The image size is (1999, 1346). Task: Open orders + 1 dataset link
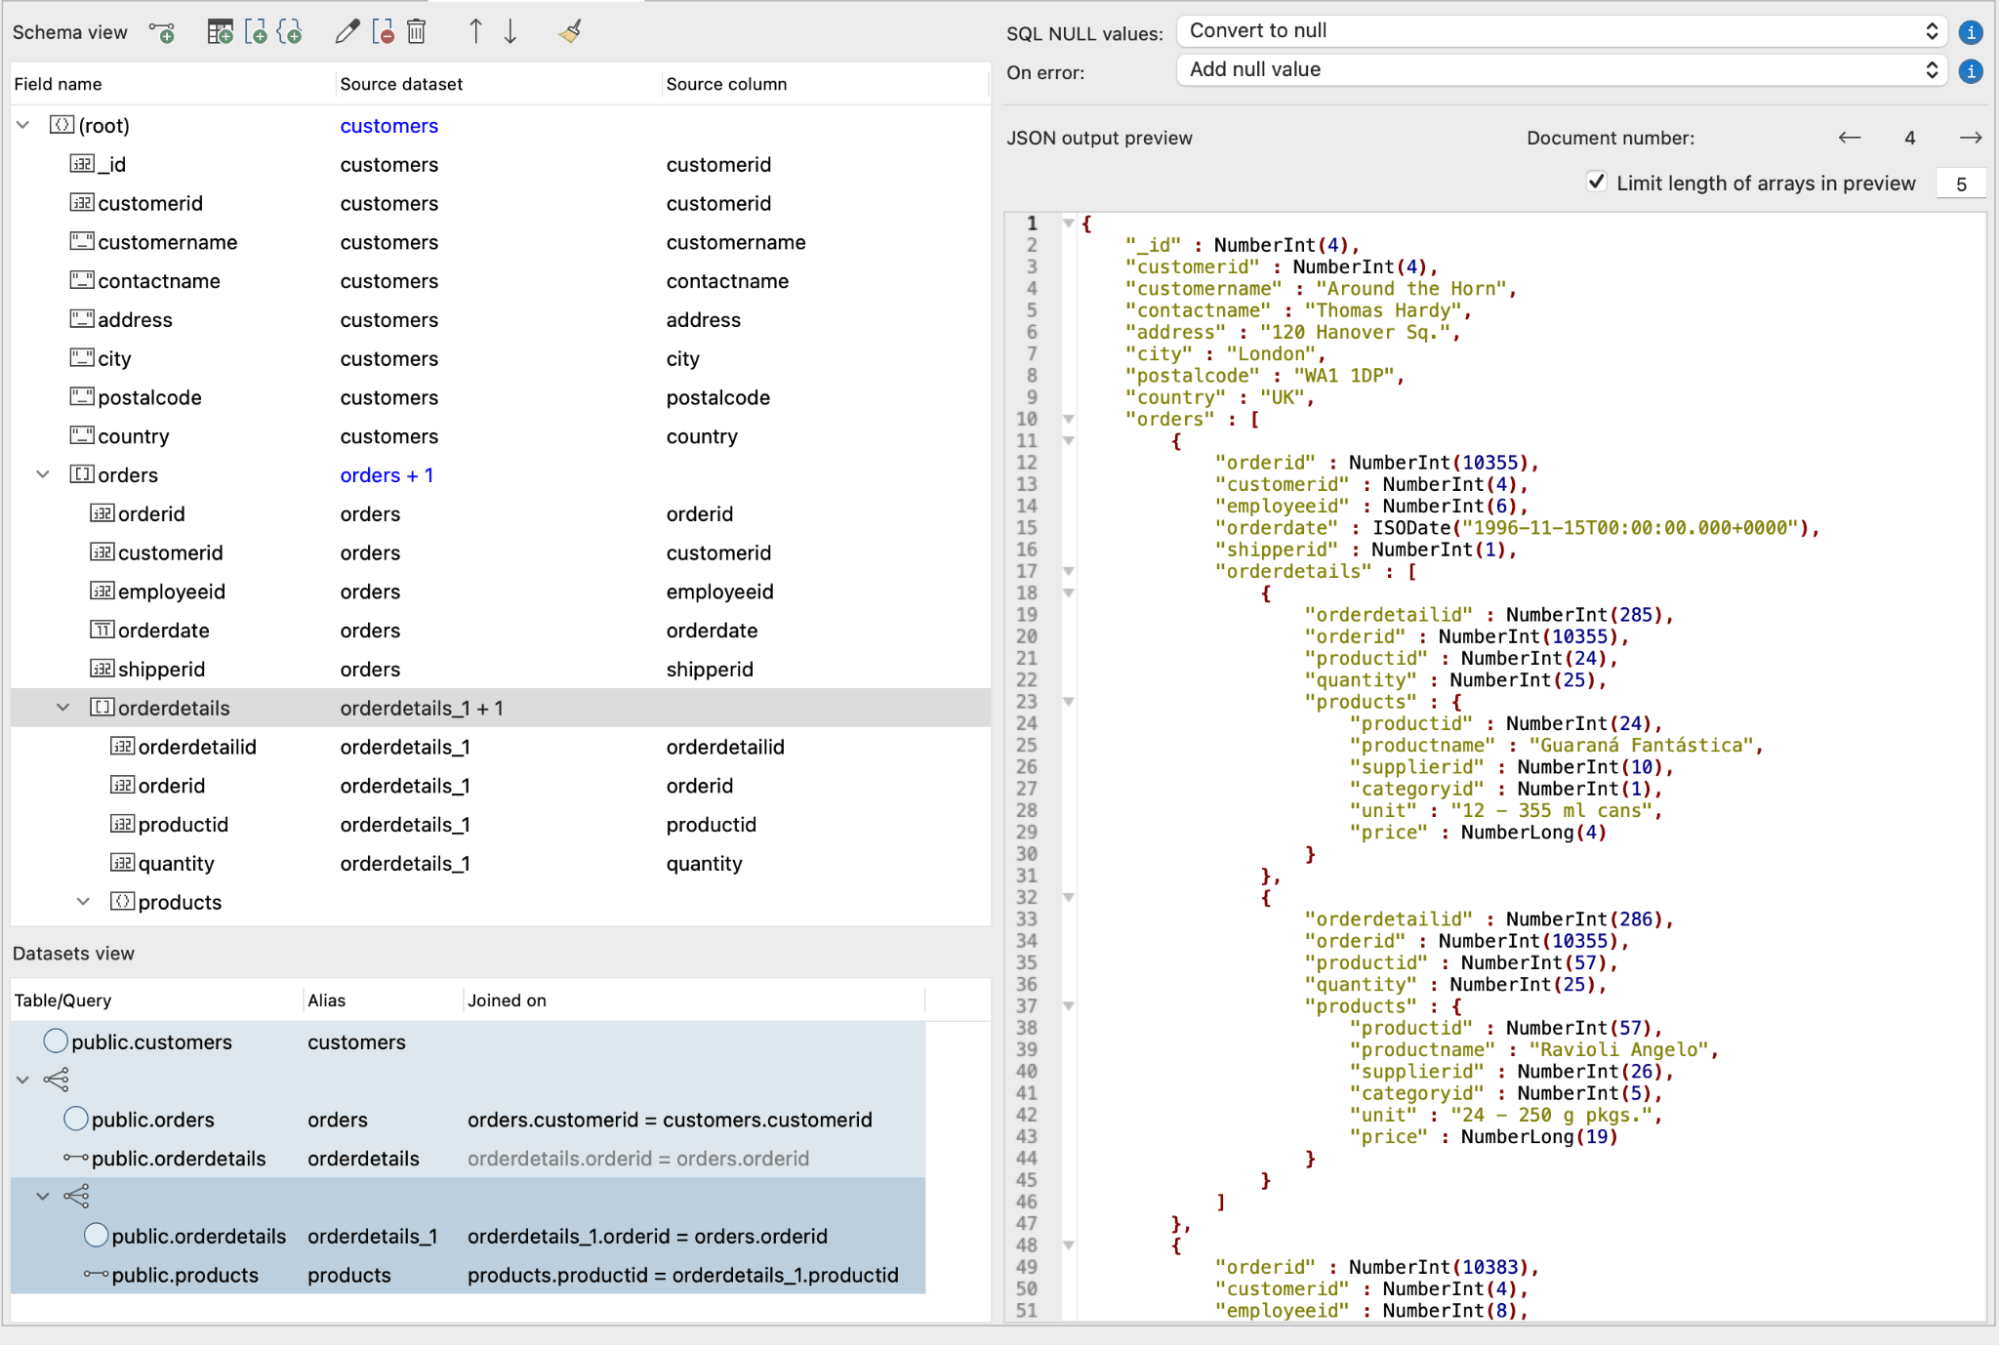coord(387,474)
